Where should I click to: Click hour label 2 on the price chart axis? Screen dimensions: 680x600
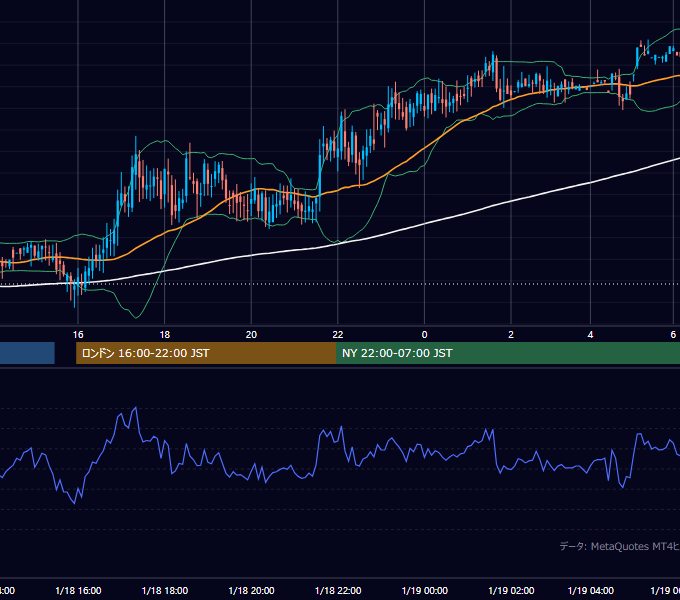(x=511, y=335)
